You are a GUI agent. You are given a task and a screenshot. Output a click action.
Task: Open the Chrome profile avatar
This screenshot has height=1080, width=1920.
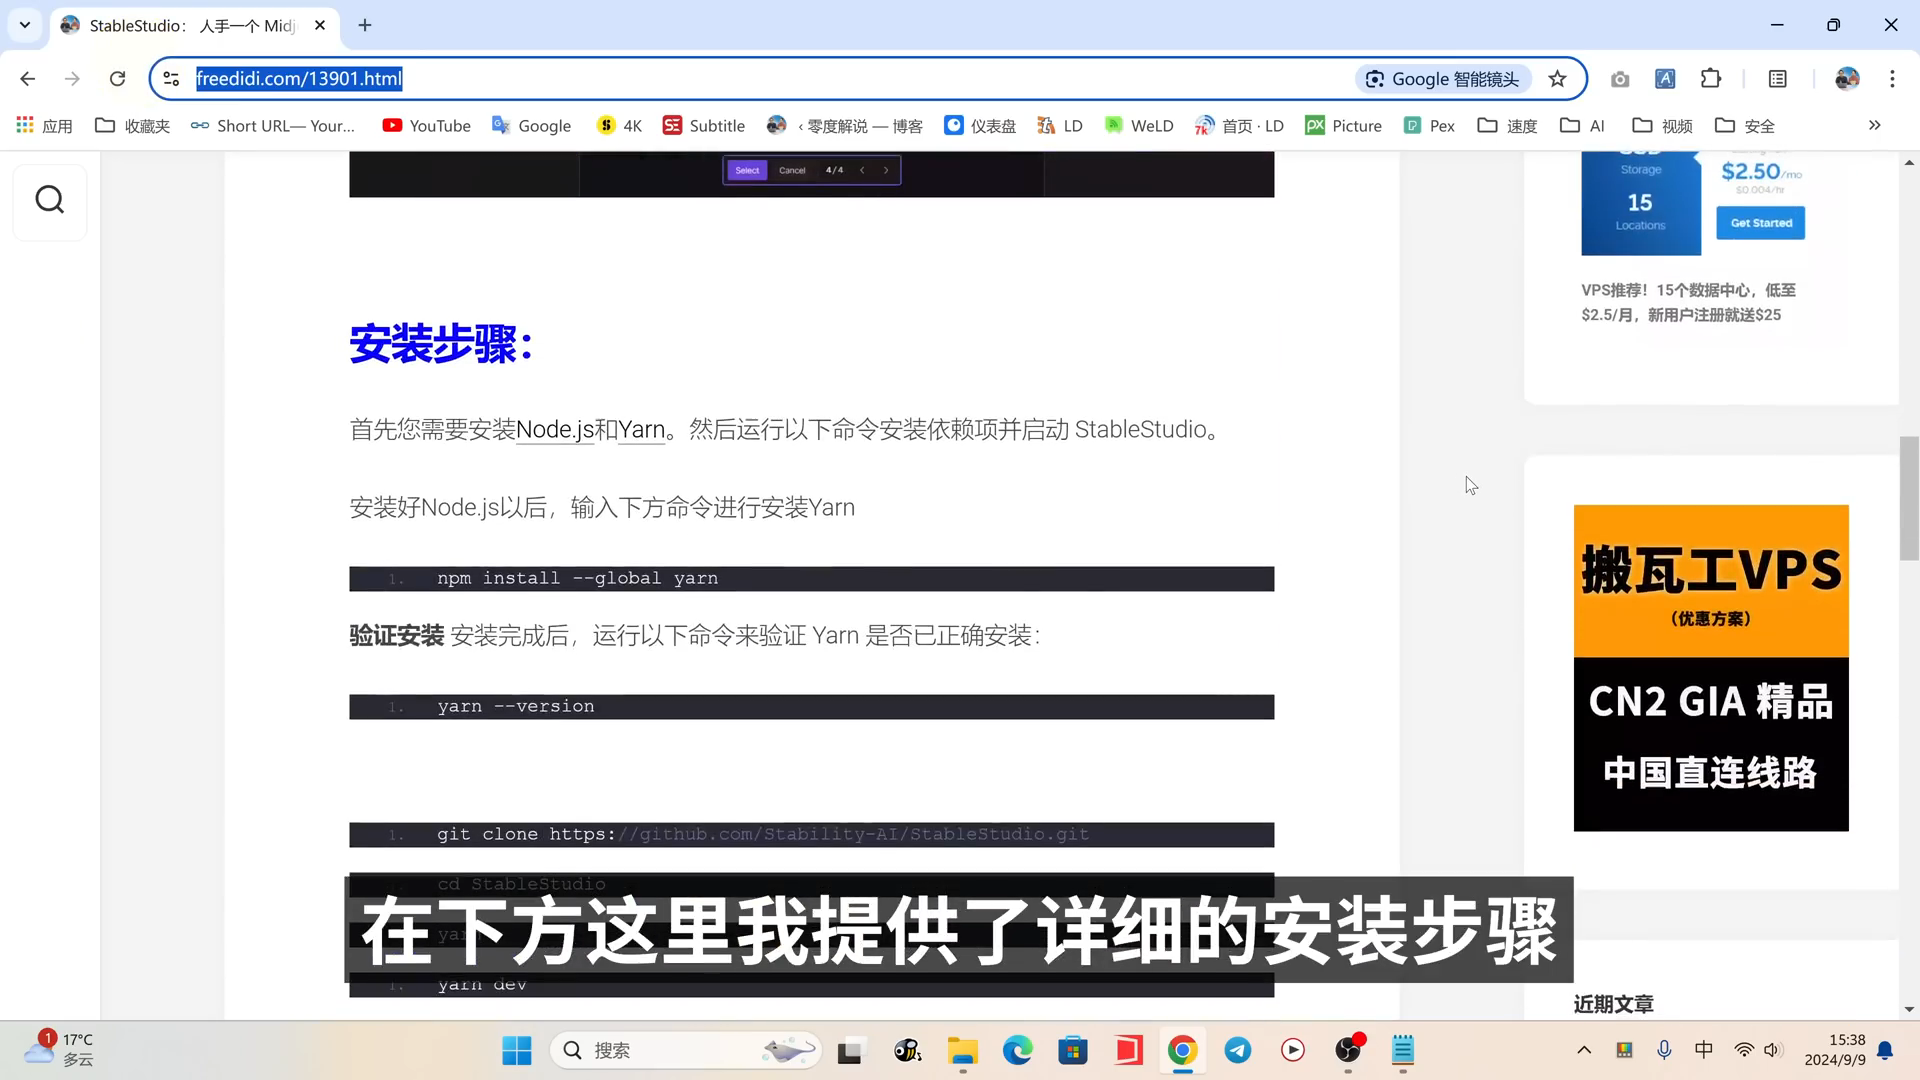pos(1847,79)
